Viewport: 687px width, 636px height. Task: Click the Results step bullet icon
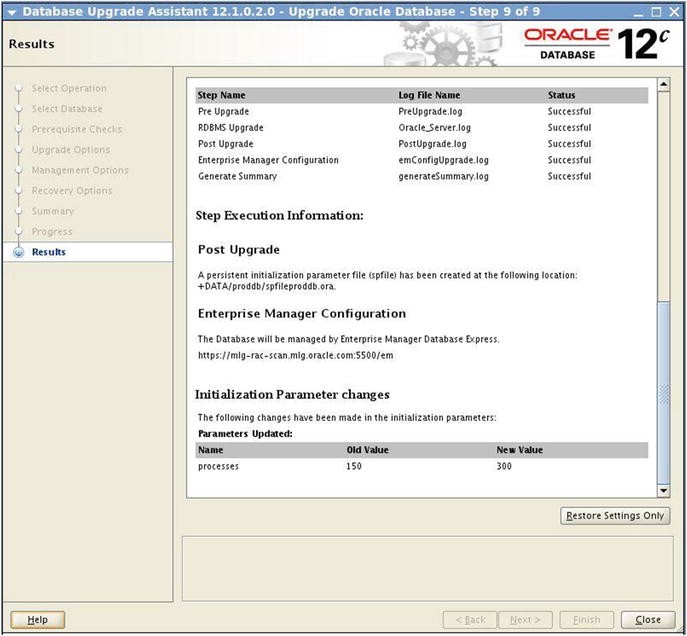(x=18, y=252)
